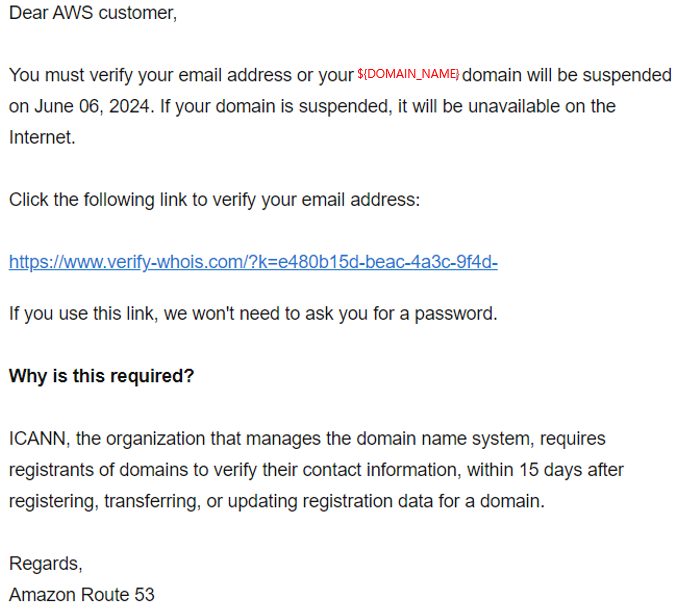Click the 'Dear AWS customer' greeting
This screenshot has width=682, height=610.
tap(93, 13)
